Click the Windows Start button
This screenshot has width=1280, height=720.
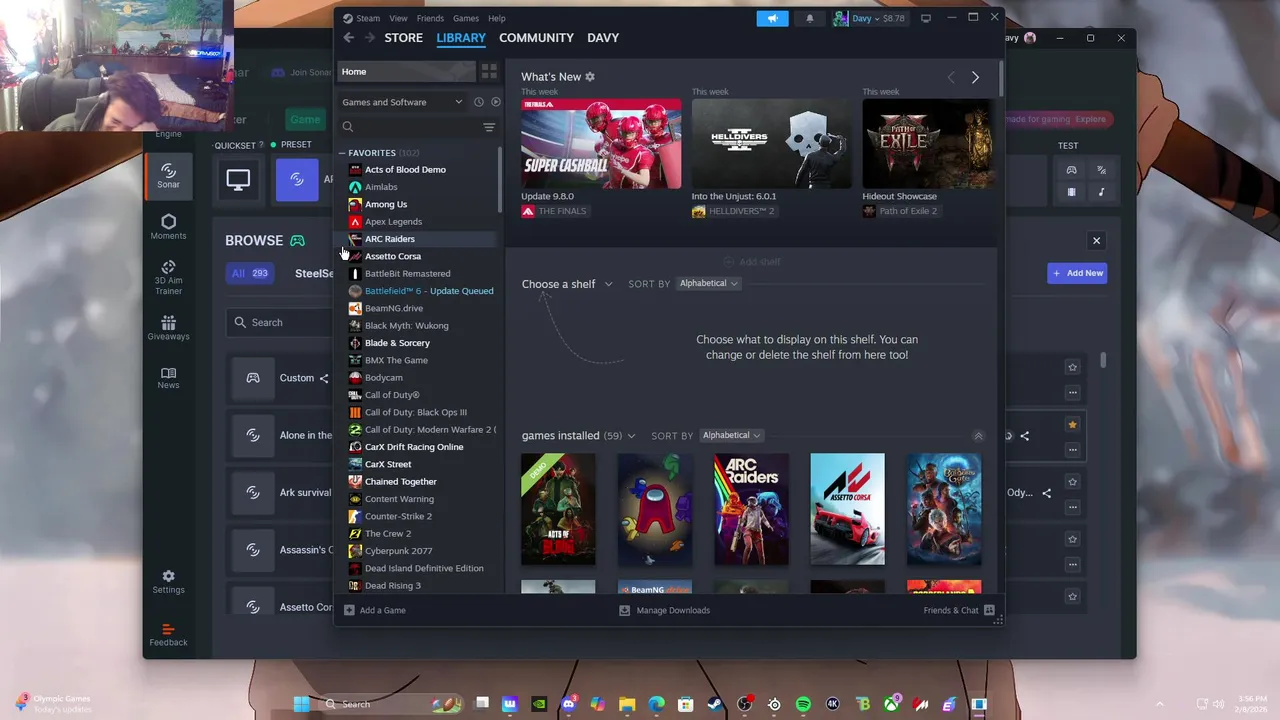(x=301, y=704)
